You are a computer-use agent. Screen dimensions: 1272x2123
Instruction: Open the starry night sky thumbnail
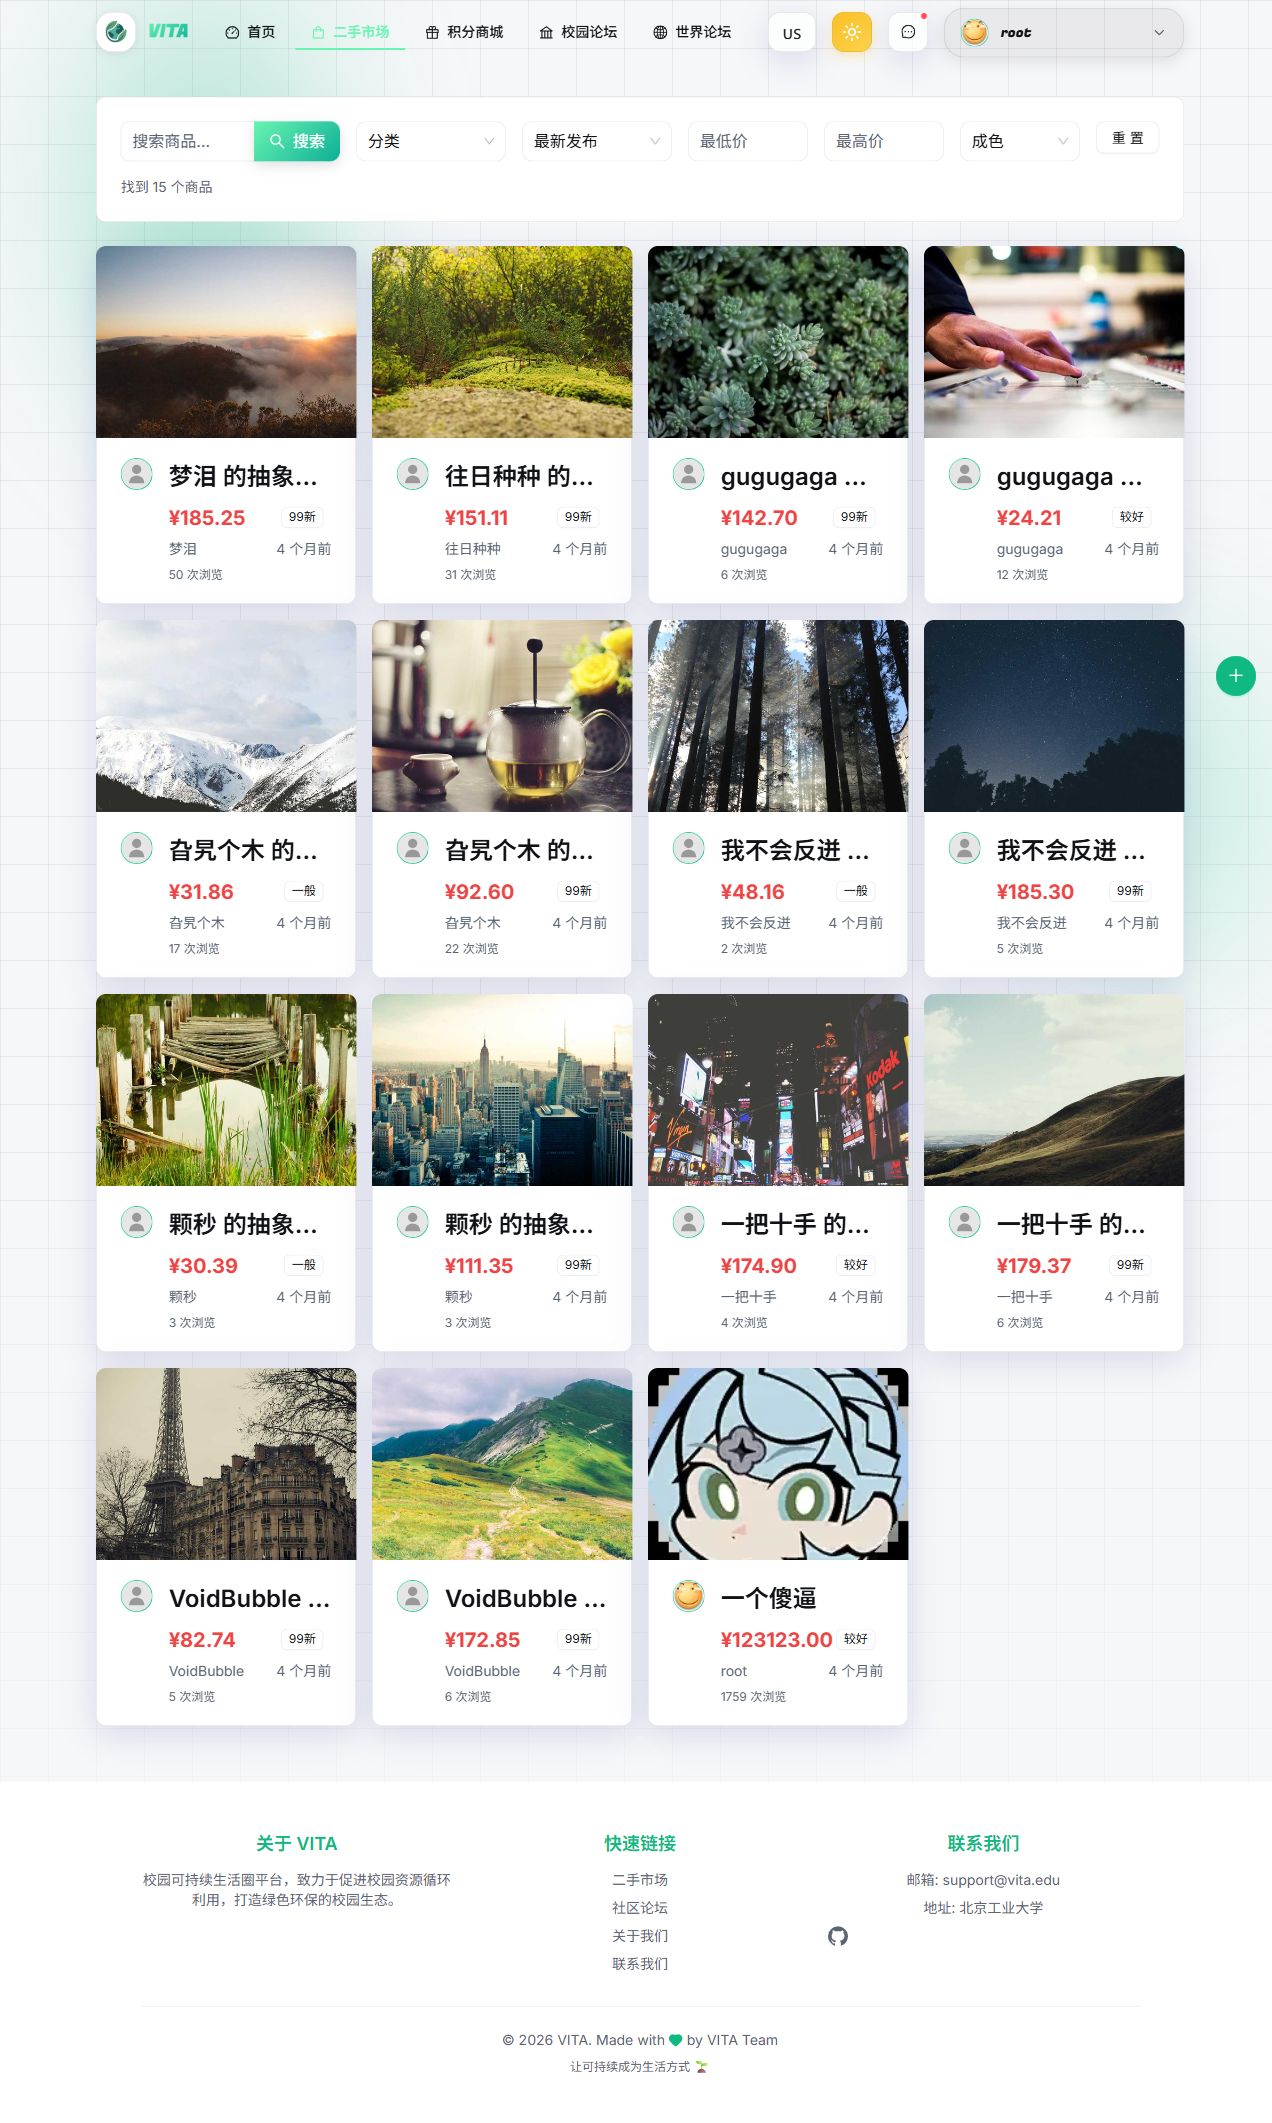coord(1054,716)
